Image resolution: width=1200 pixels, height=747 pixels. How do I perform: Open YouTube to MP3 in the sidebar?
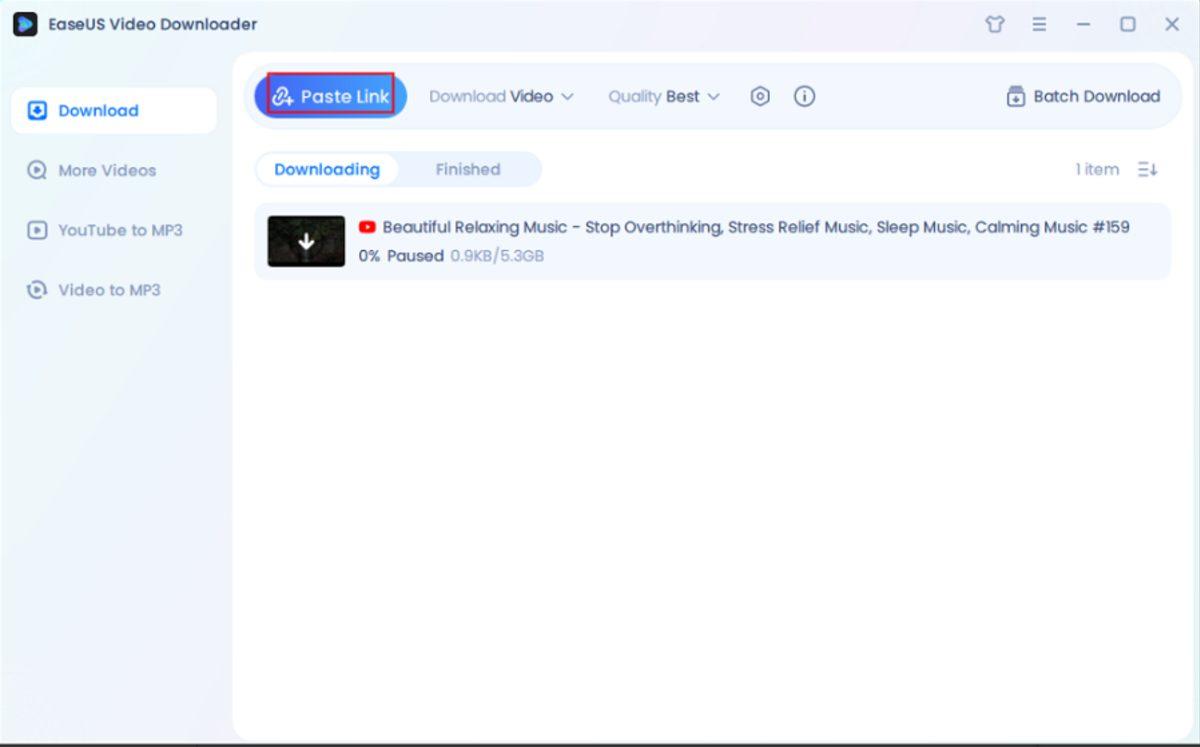coord(120,230)
